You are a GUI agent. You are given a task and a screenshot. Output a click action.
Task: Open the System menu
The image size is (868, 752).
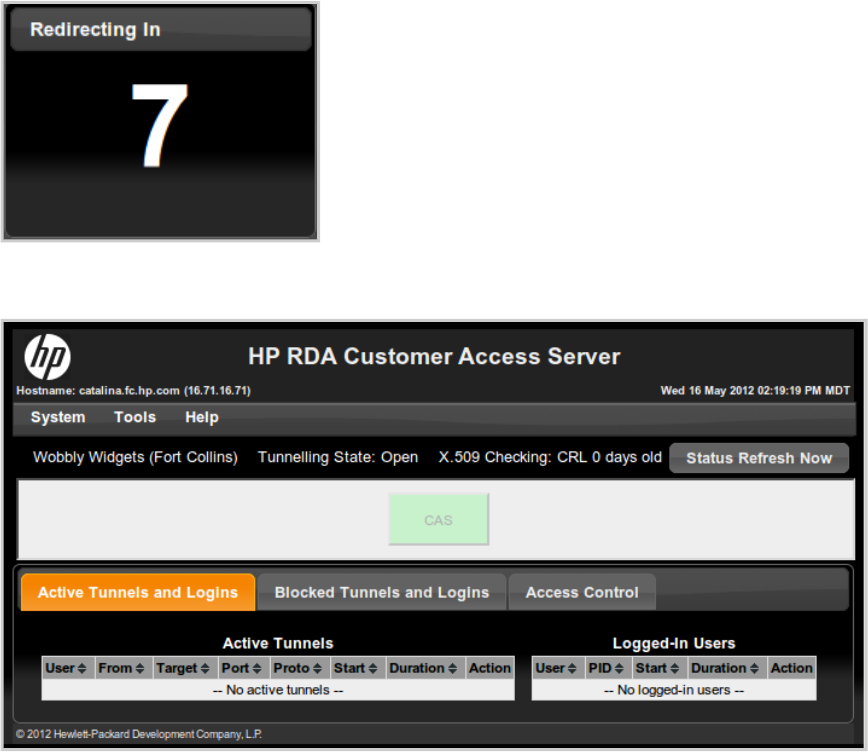tap(58, 417)
